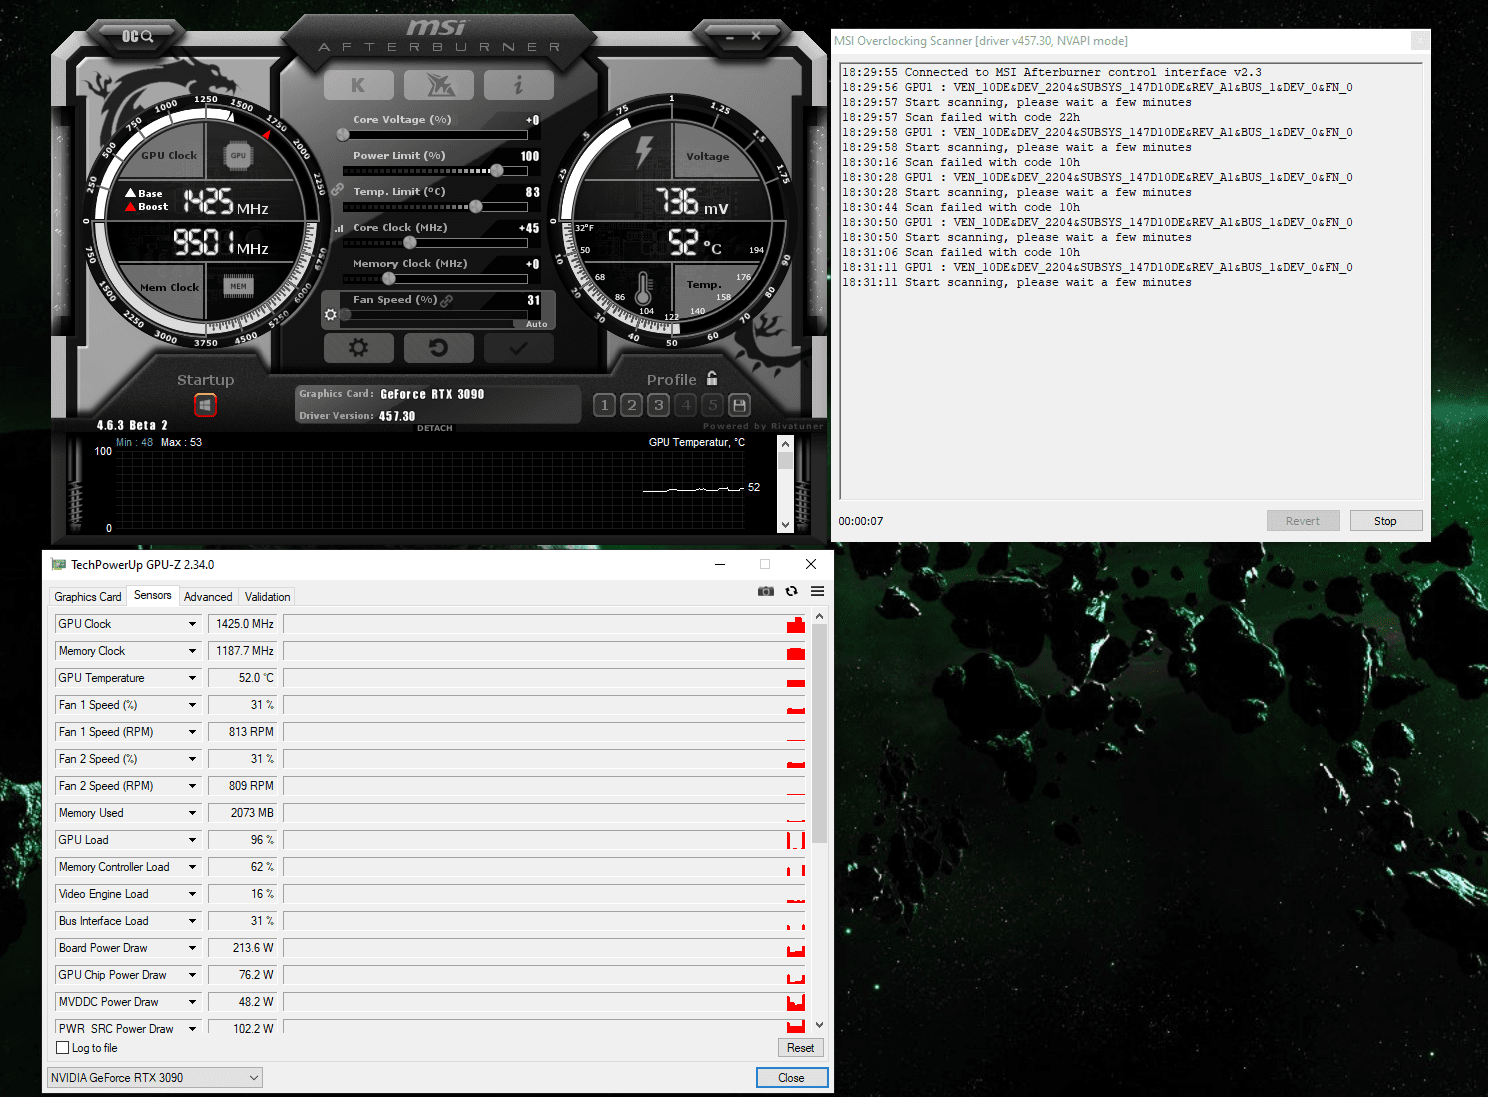Reset Afterburner settings to default
This screenshot has height=1097, width=1488.
438,348
